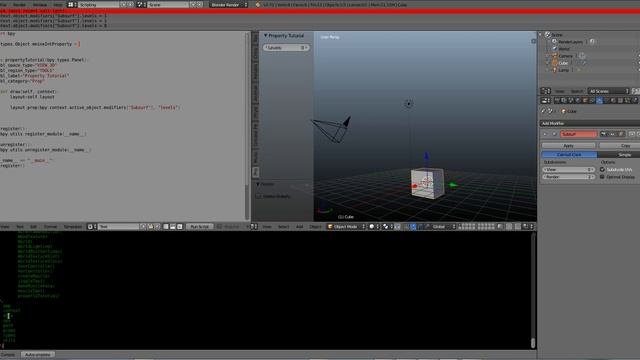This screenshot has height=360, width=640.
Task: Open the Render menu in top bar
Action: [19, 4]
